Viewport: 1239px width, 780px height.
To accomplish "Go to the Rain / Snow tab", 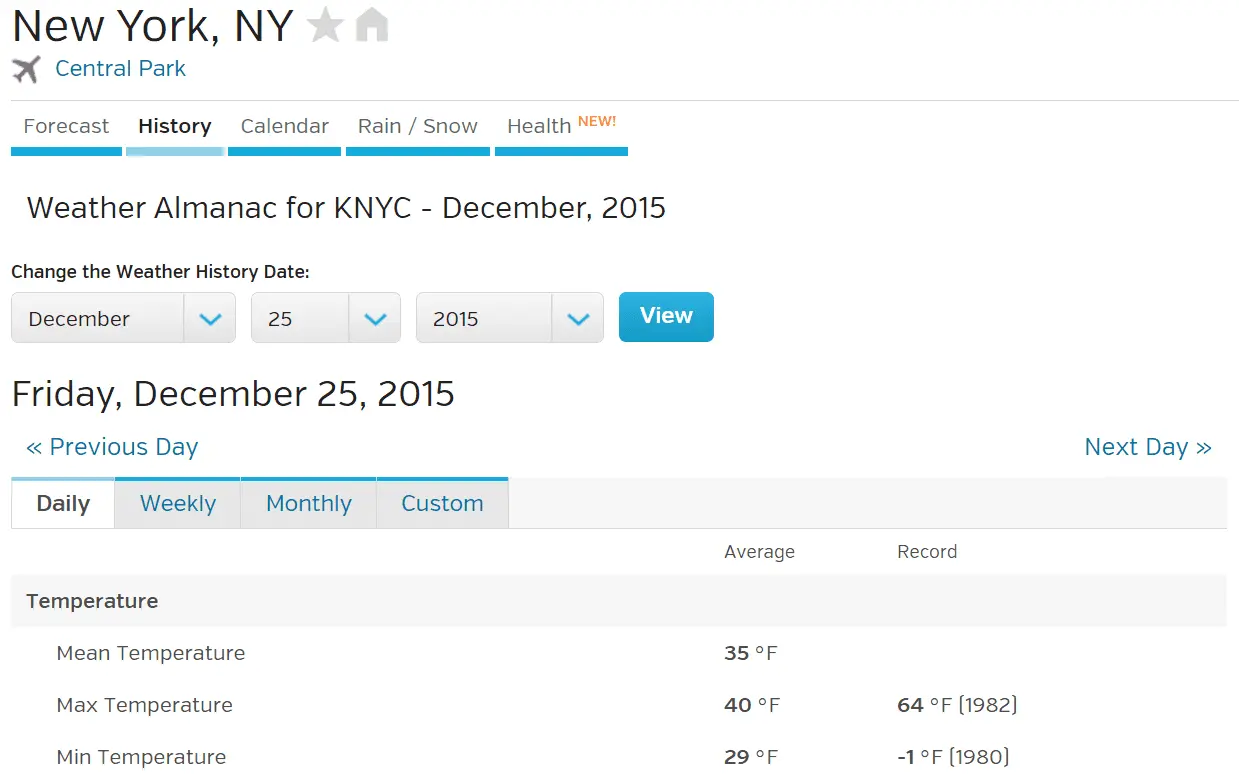I will [x=417, y=127].
